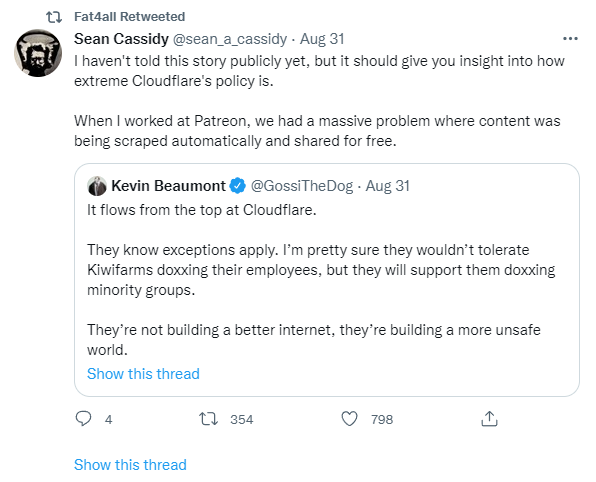Click the reply speech bubble icon
The width and height of the screenshot is (596, 482).
(x=83, y=419)
